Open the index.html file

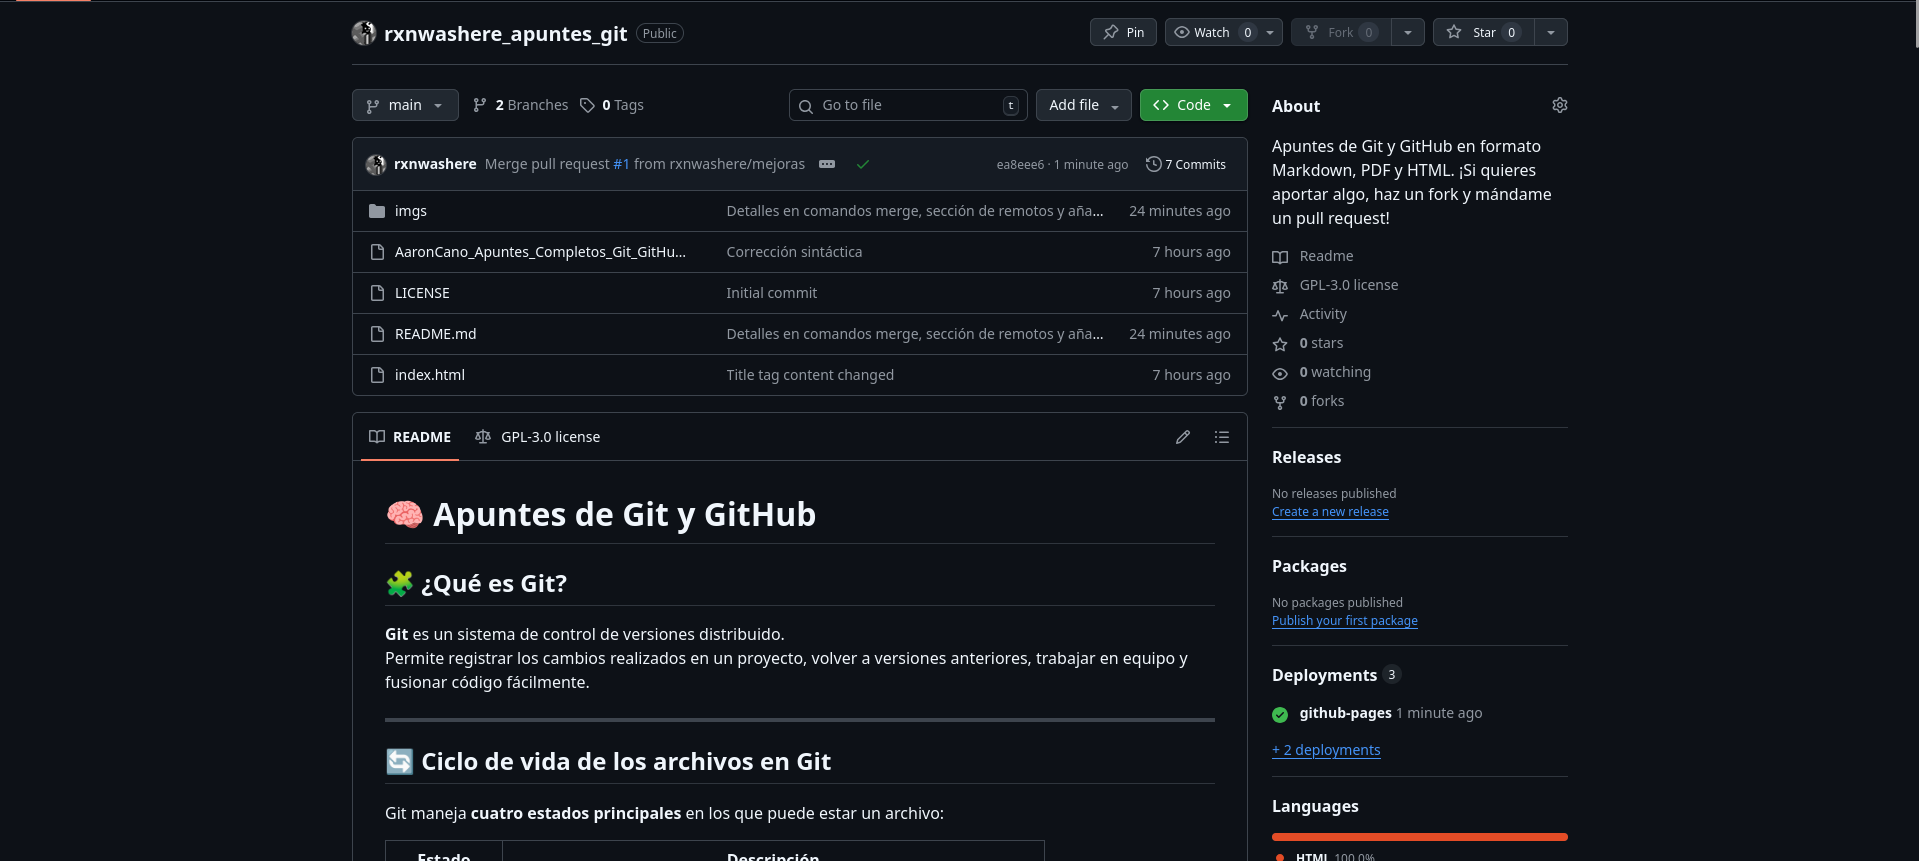430,375
